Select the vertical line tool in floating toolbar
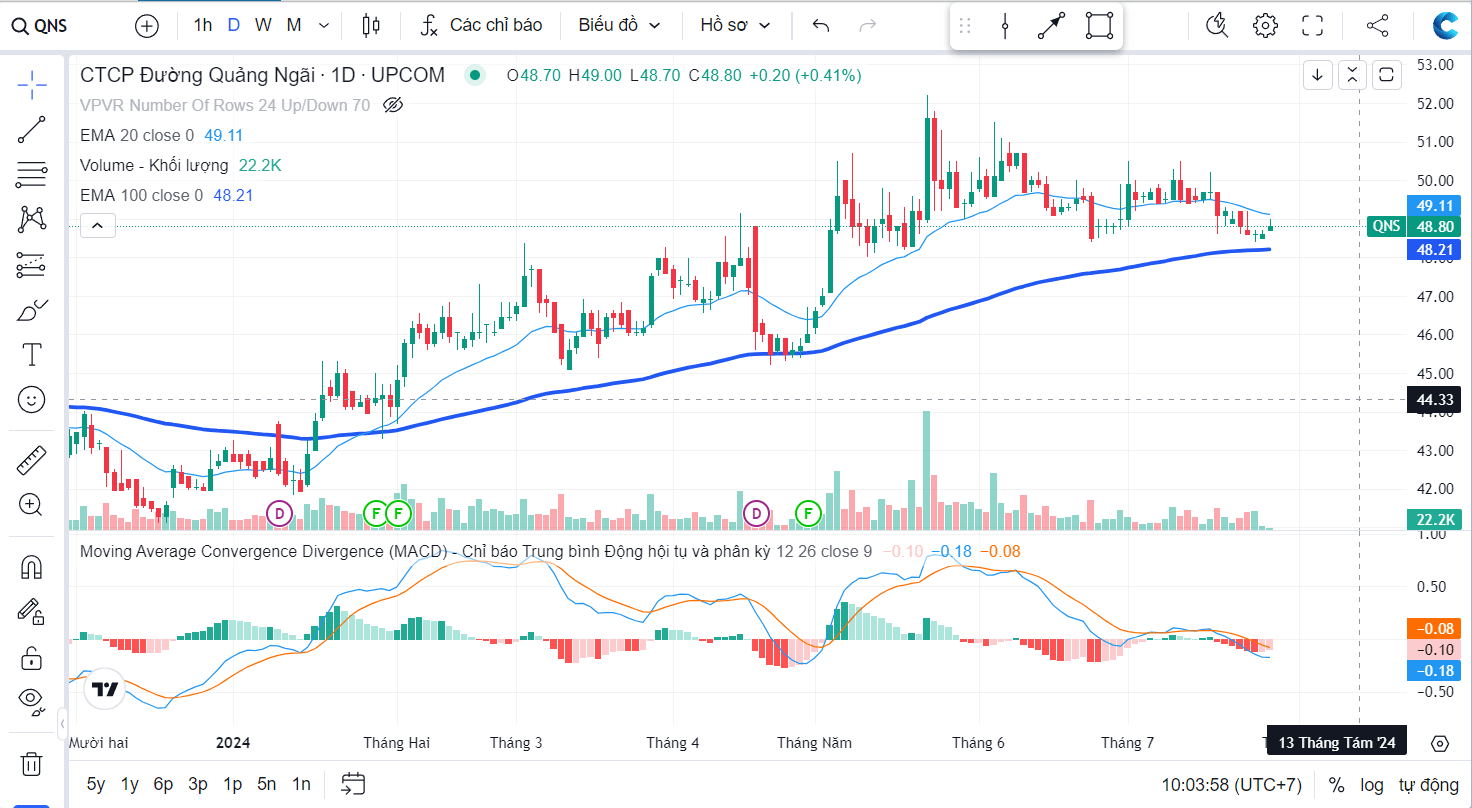1472x808 pixels. pyautogui.click(x=1005, y=26)
